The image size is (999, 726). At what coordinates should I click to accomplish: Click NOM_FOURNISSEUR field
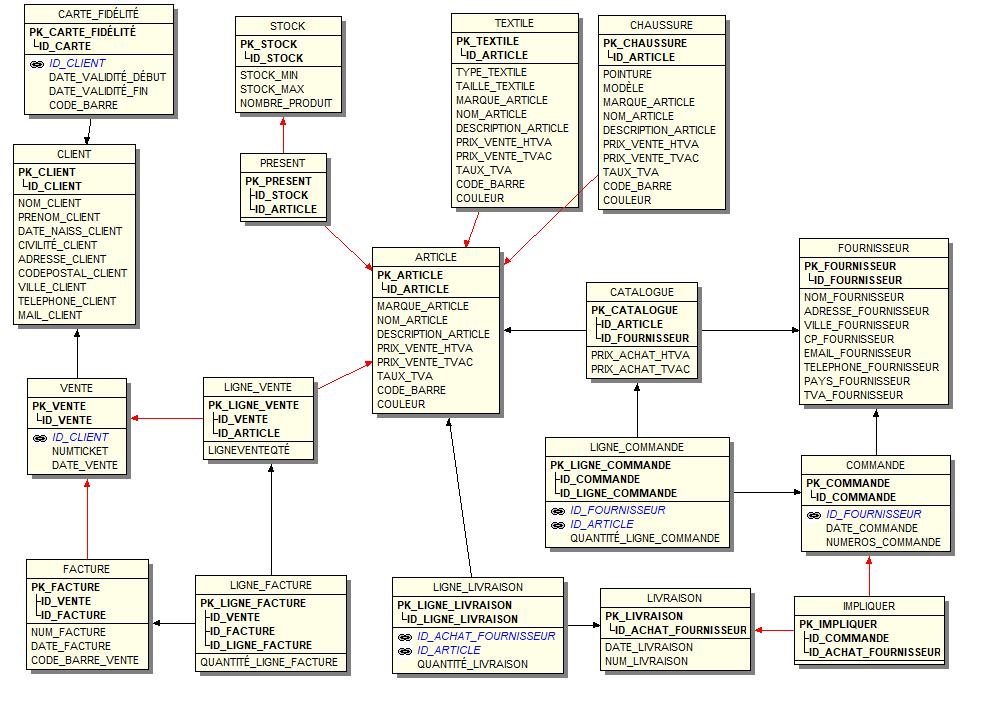pos(854,297)
